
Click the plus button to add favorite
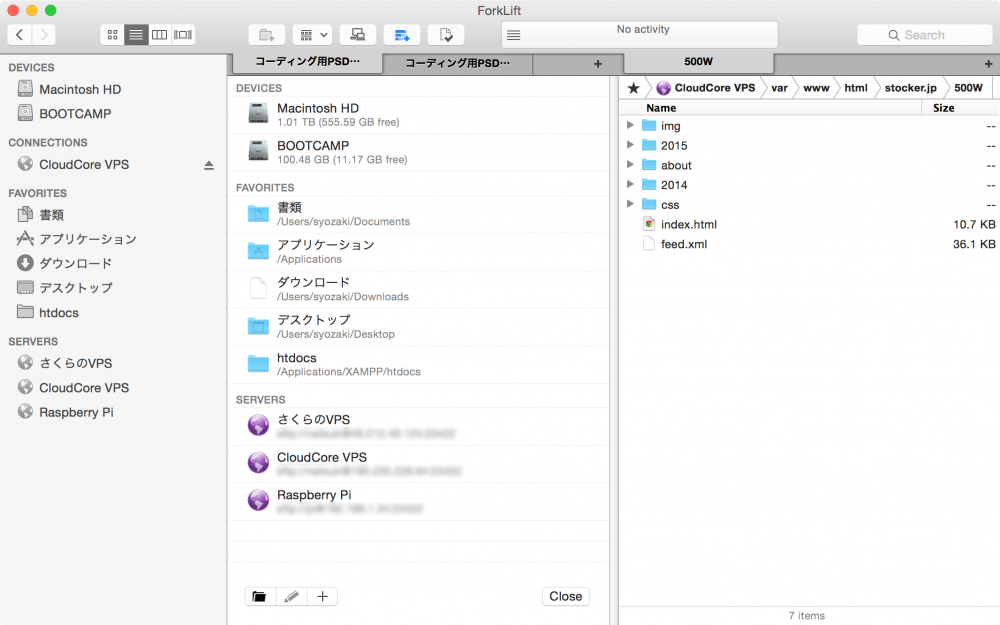click(322, 597)
